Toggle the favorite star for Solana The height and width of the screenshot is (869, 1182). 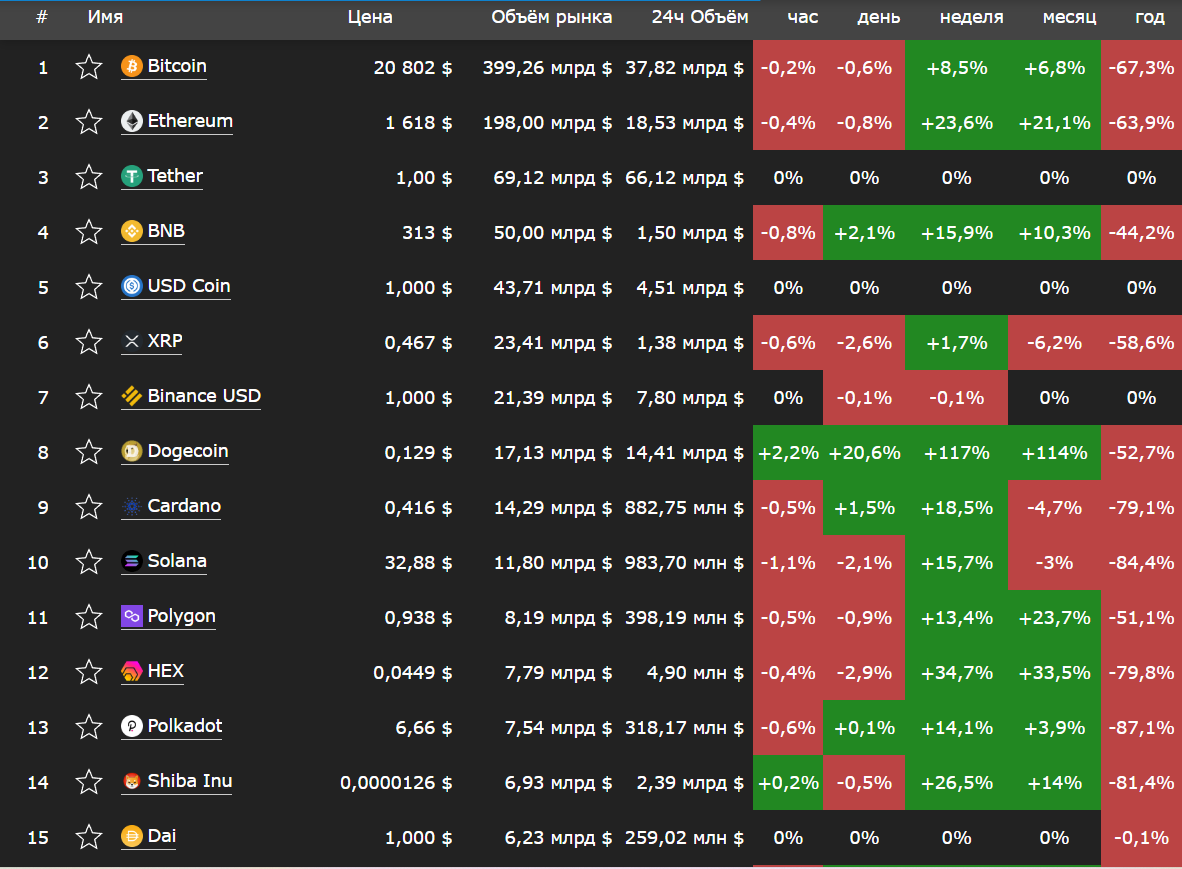(89, 562)
